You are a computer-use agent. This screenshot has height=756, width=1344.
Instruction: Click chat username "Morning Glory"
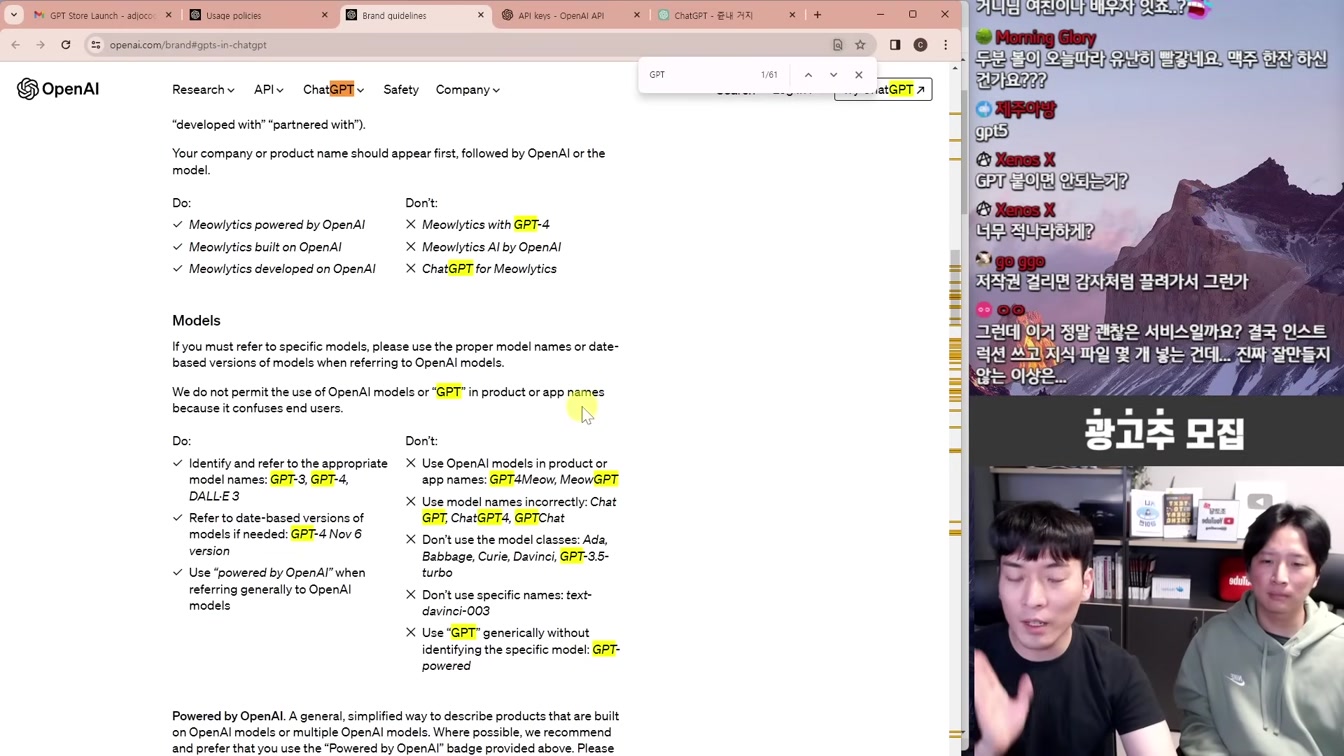point(1045,38)
